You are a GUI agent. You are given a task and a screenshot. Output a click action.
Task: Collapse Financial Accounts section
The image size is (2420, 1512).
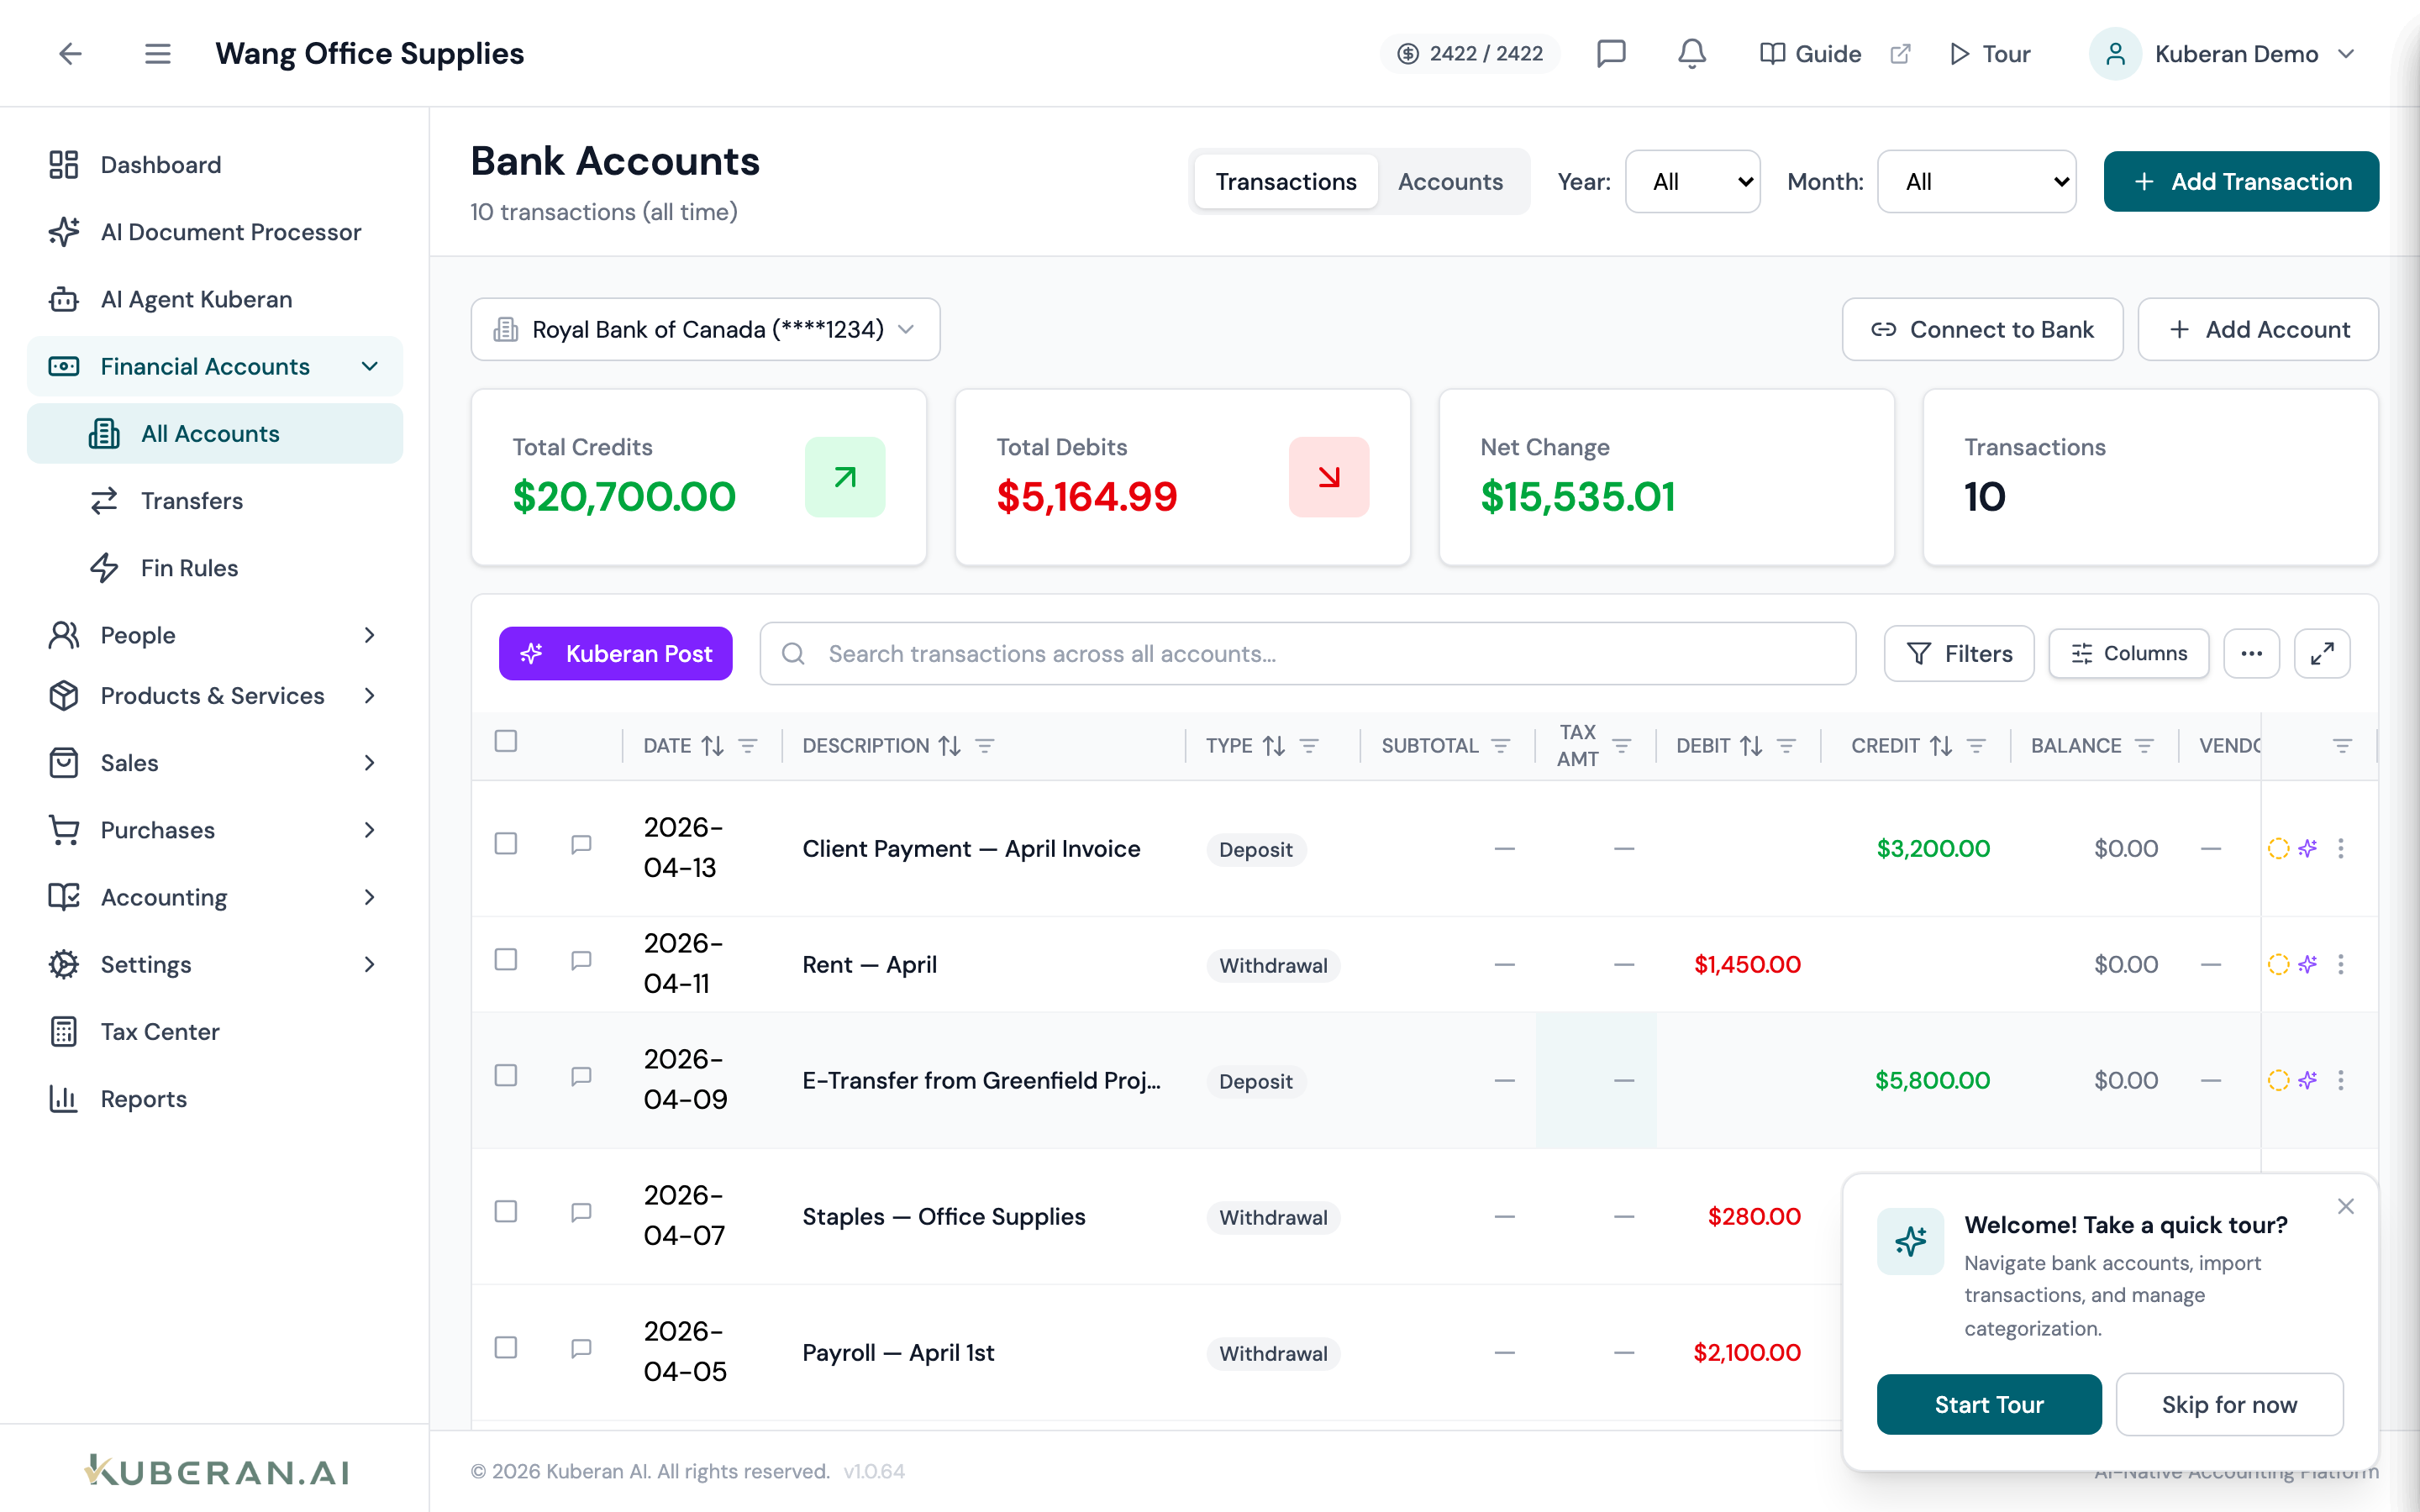215,366
